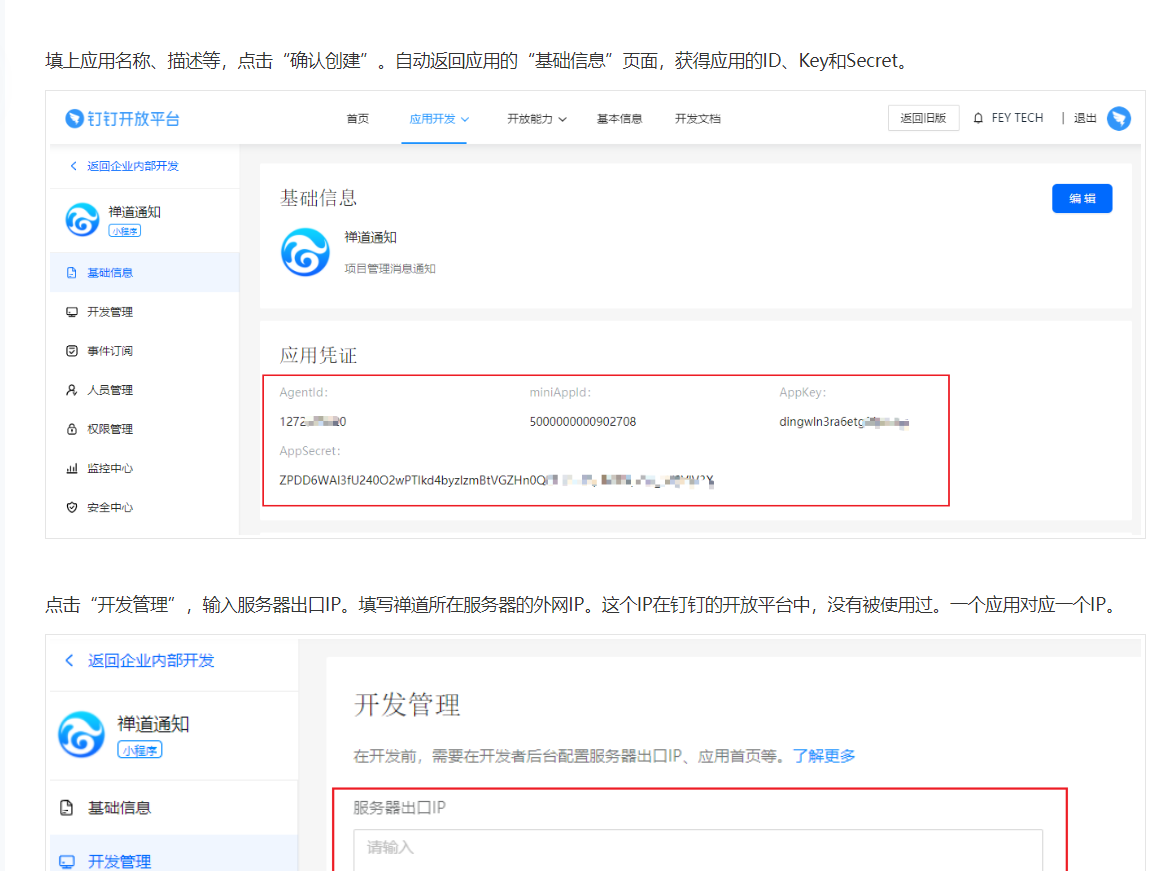This screenshot has height=871, width=1165.
Task: Click the blue 编辑 button
Action: [x=1082, y=199]
